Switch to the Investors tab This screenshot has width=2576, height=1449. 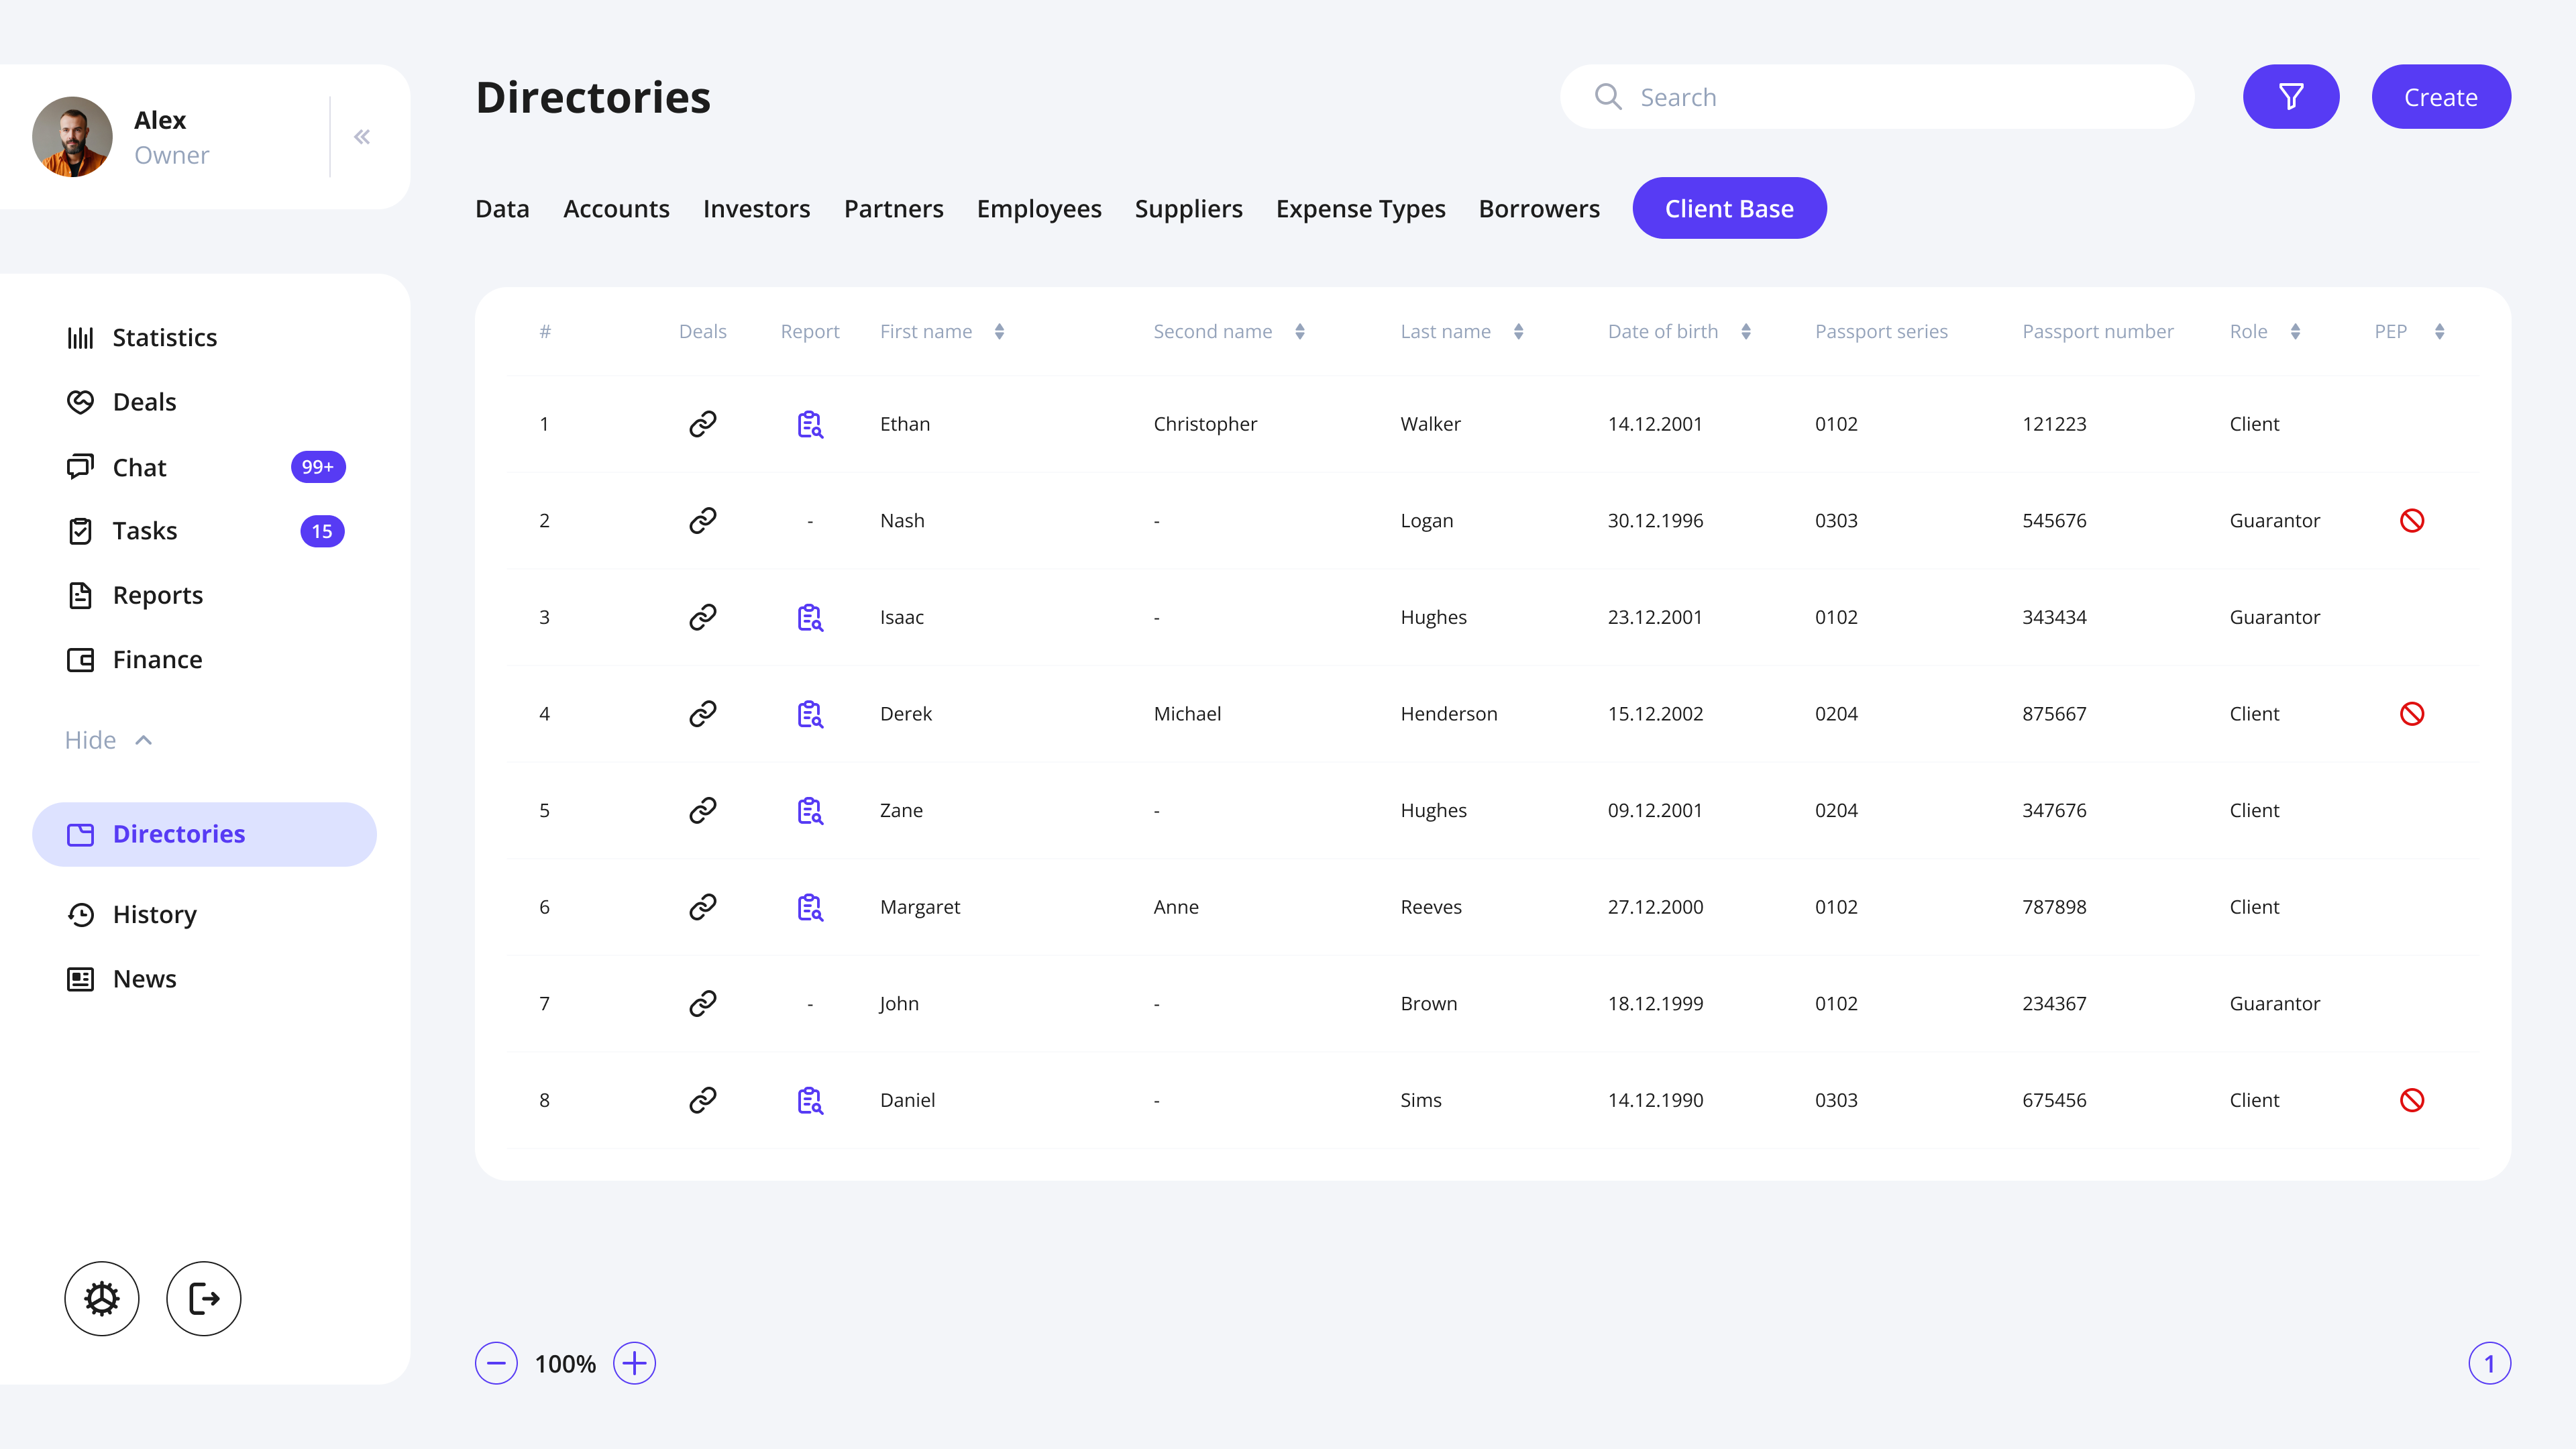coord(756,209)
